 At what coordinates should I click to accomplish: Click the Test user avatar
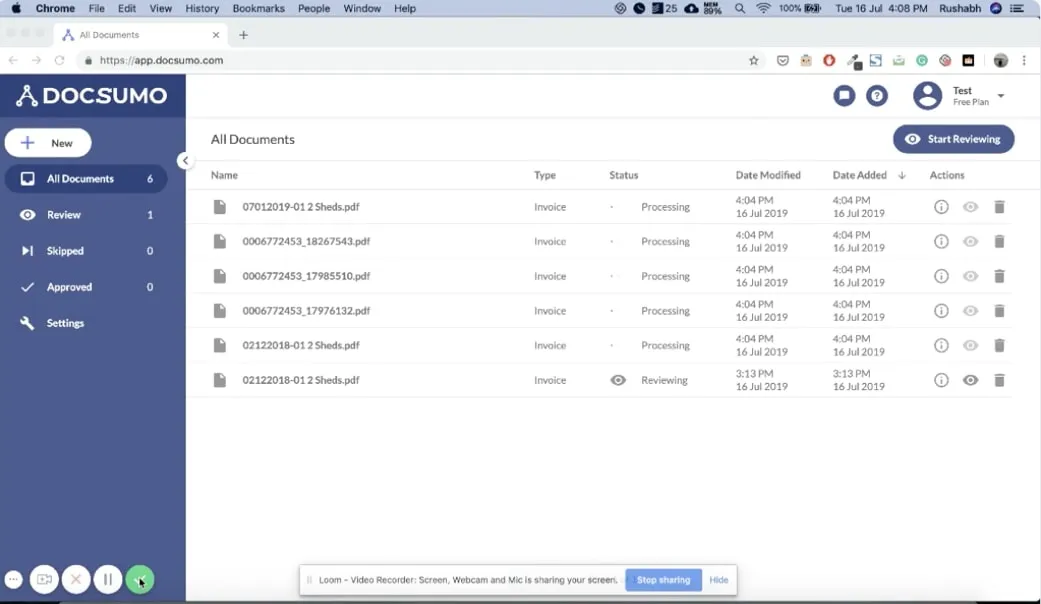(x=927, y=96)
